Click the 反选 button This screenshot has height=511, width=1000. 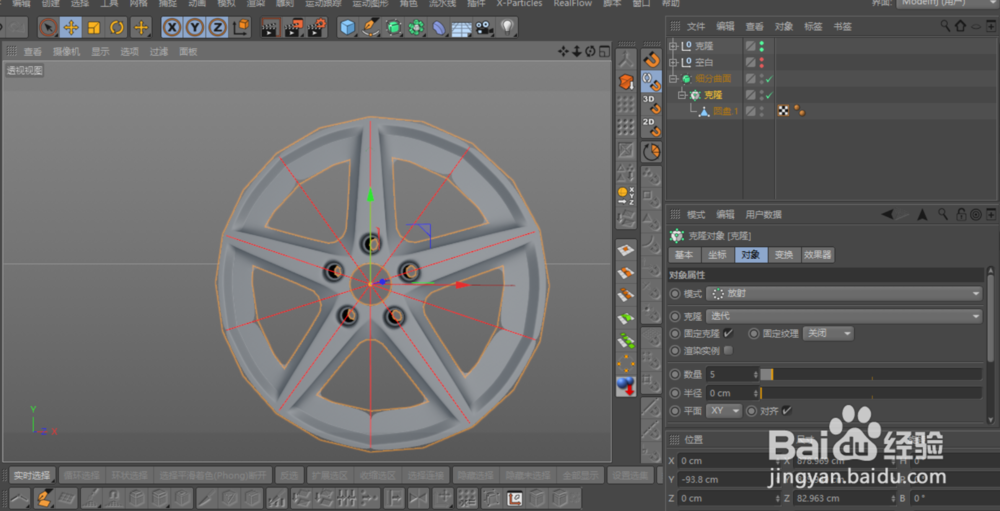pyautogui.click(x=290, y=476)
